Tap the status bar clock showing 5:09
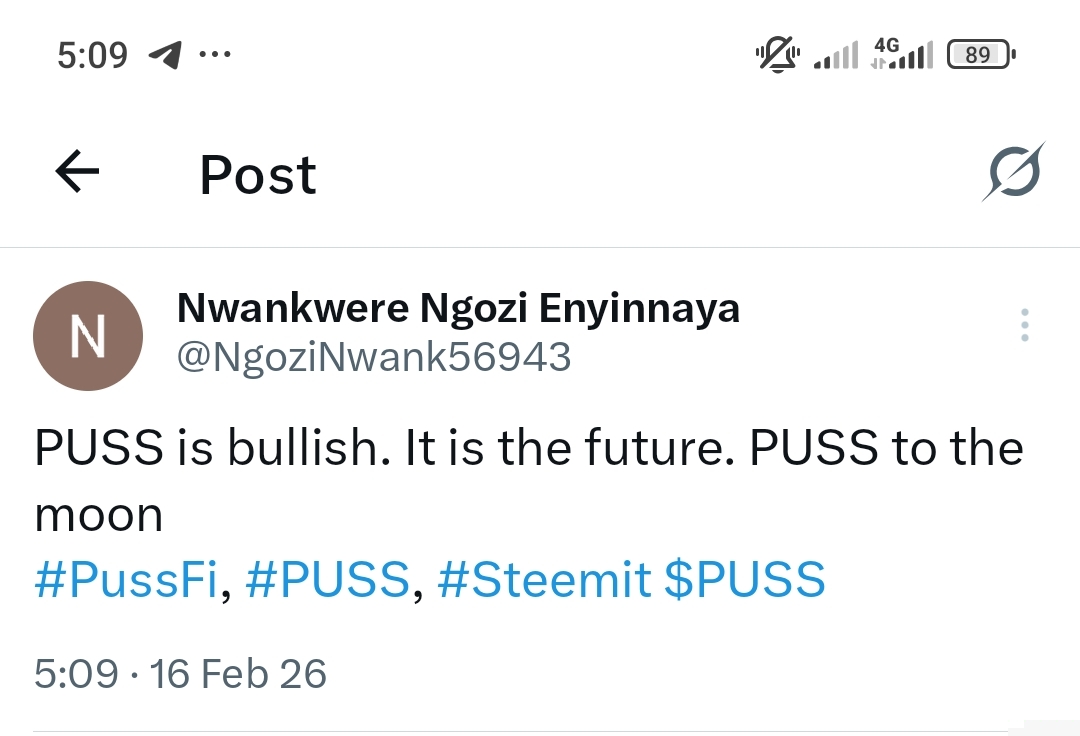Screen dimensions: 1080x736 (x=92, y=55)
